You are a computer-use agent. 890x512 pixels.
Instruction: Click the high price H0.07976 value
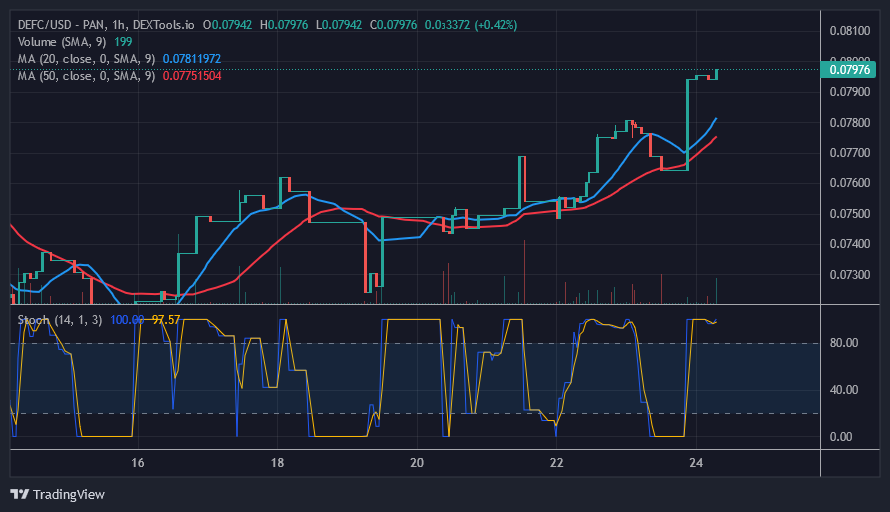point(284,25)
